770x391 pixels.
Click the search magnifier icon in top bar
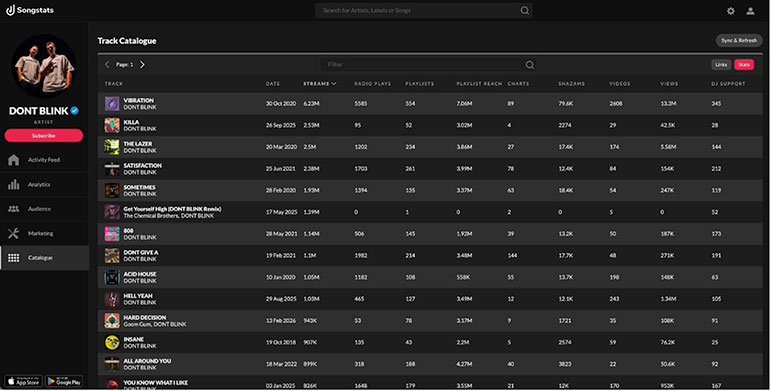pos(524,10)
